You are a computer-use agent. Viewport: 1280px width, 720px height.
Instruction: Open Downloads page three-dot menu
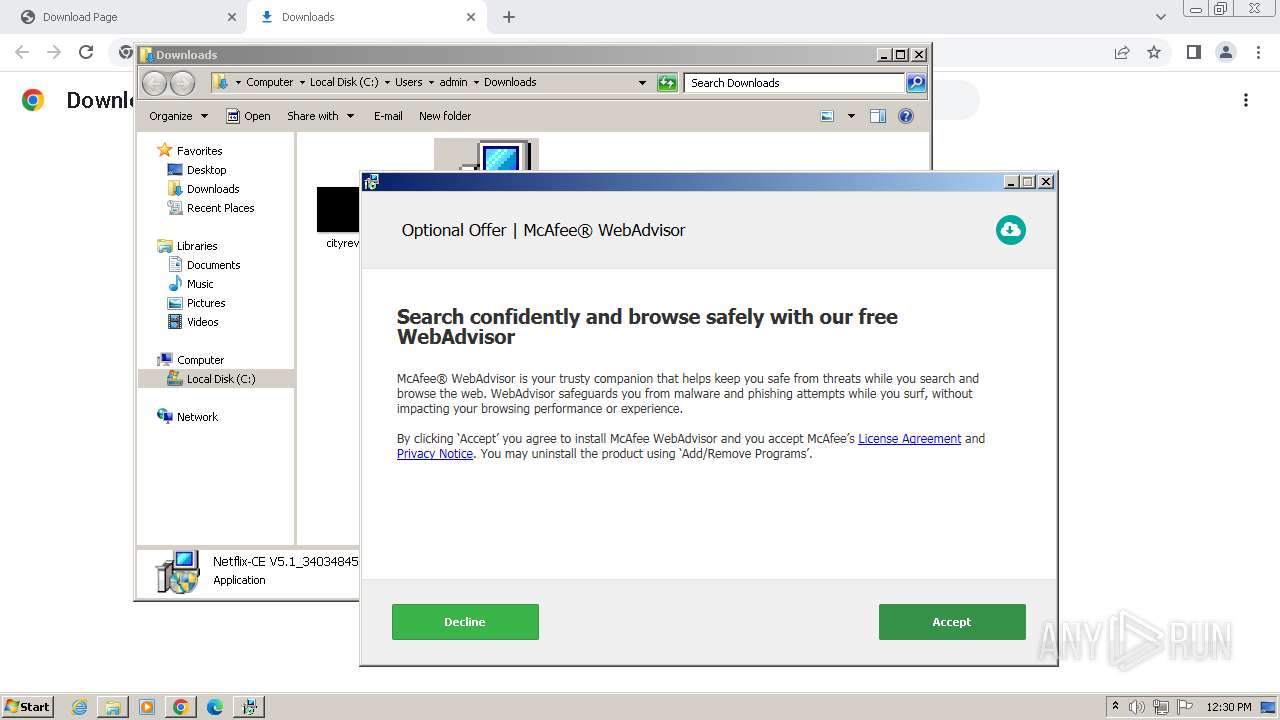(1246, 100)
